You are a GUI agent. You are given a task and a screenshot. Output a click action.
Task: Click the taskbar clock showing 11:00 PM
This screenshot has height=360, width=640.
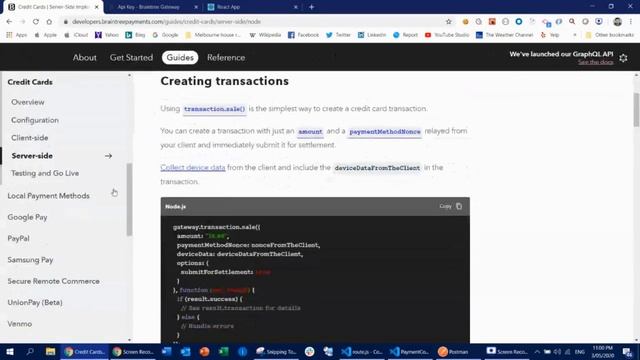click(602, 351)
